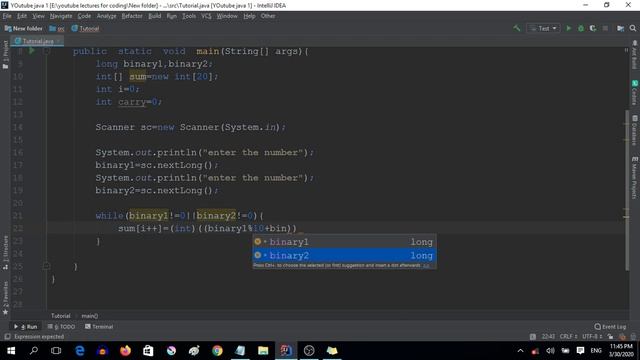Open the Build menu
This screenshot has height=360, width=640.
coord(154,16)
